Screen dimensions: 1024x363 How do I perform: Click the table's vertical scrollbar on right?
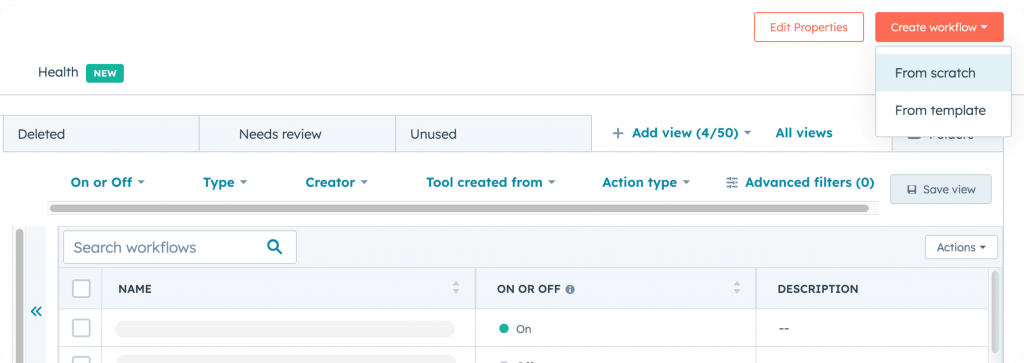pyautogui.click(x=995, y=311)
